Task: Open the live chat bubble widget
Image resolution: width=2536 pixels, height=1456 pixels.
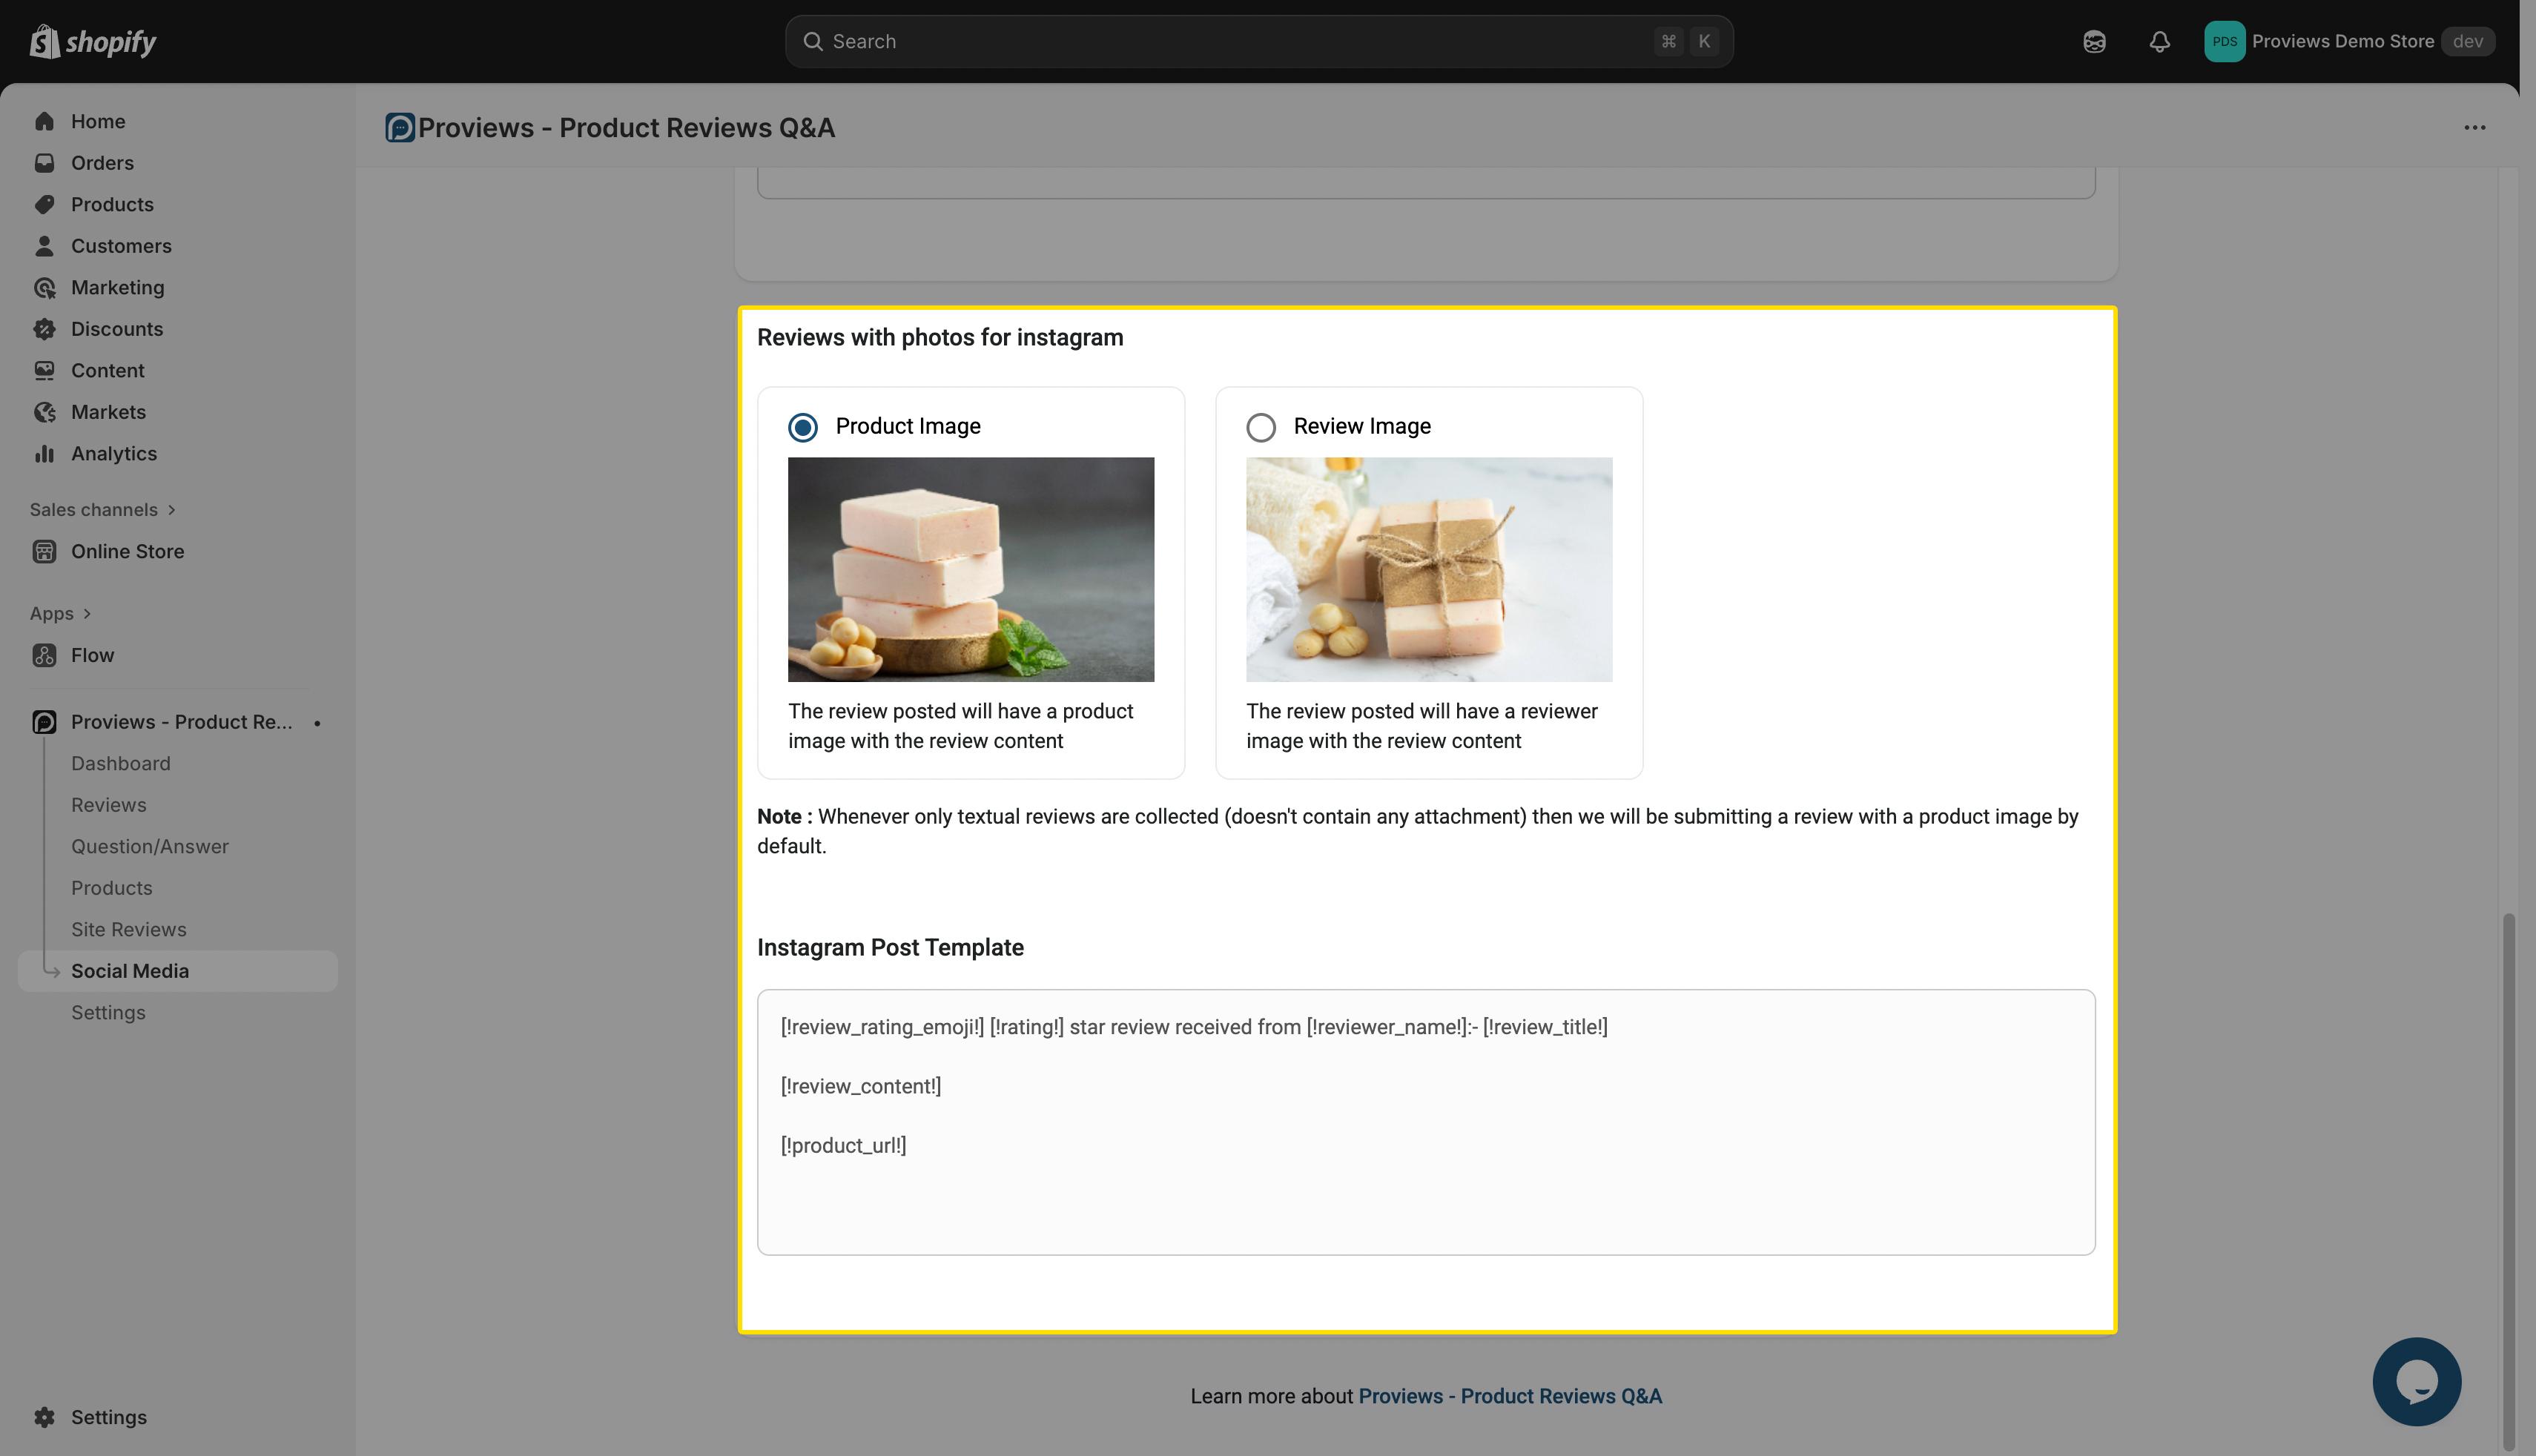Action: (x=2416, y=1381)
